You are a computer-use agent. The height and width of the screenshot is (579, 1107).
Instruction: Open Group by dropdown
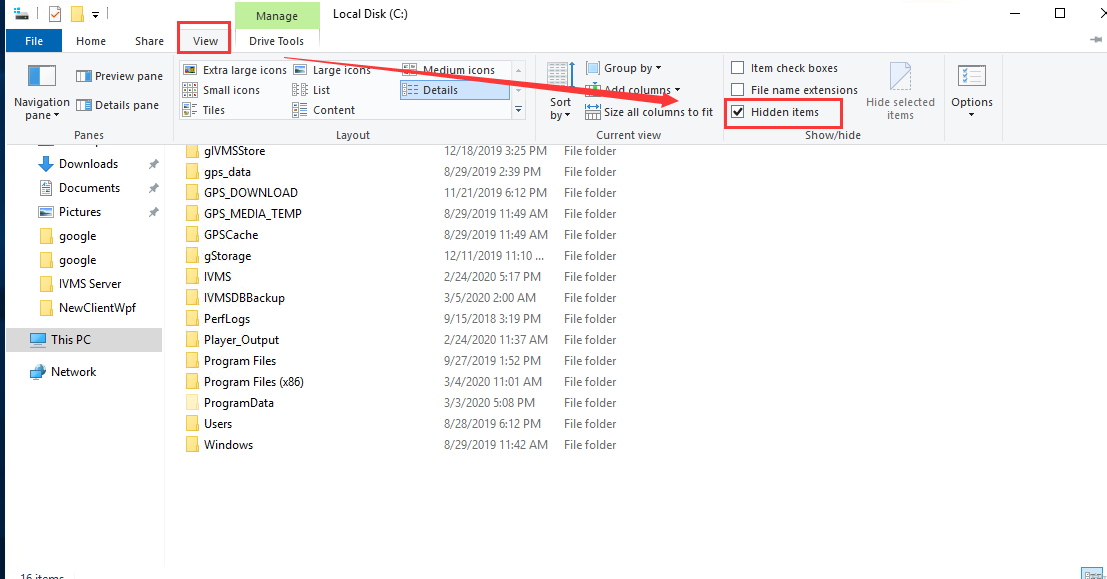(x=623, y=68)
